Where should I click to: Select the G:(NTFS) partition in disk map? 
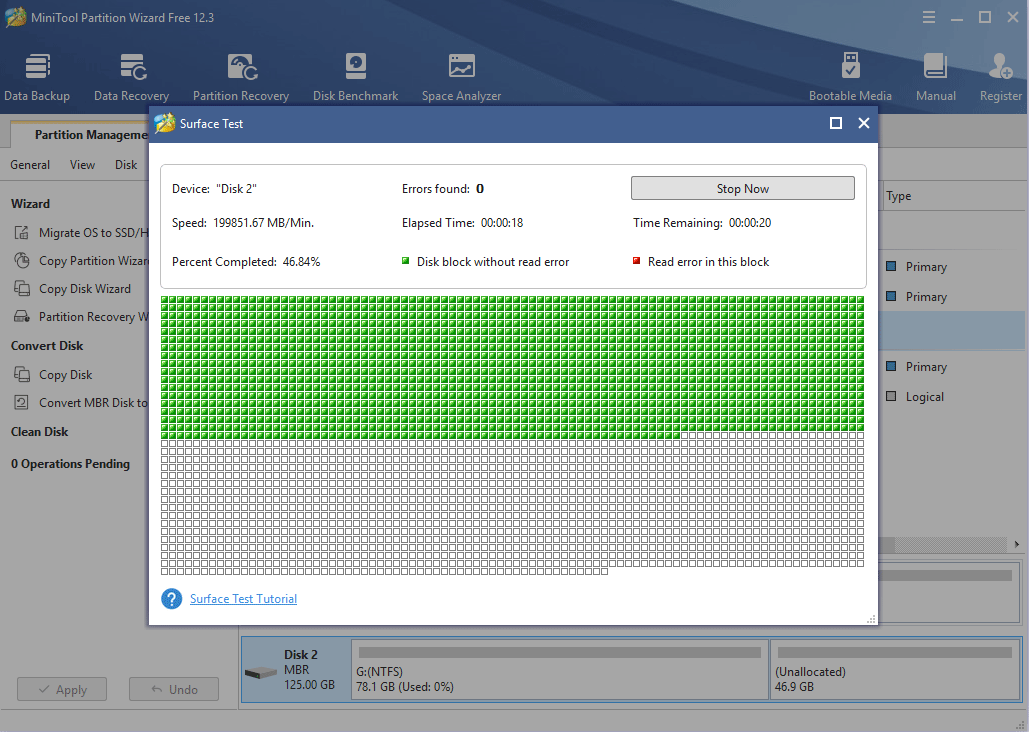pos(560,670)
